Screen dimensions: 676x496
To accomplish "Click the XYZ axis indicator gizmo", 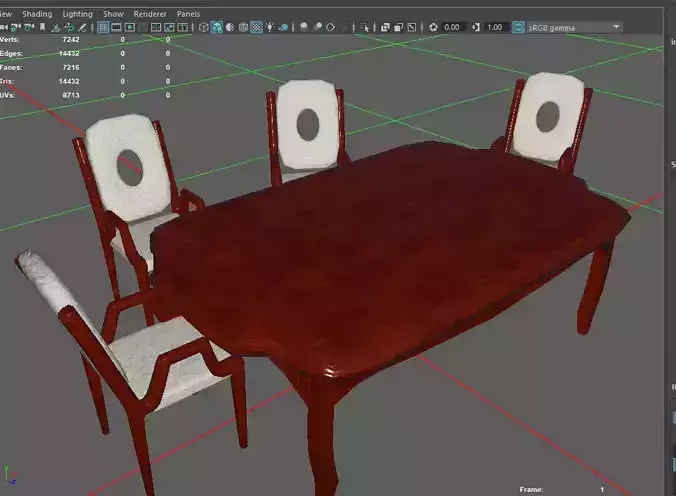I will [10, 475].
